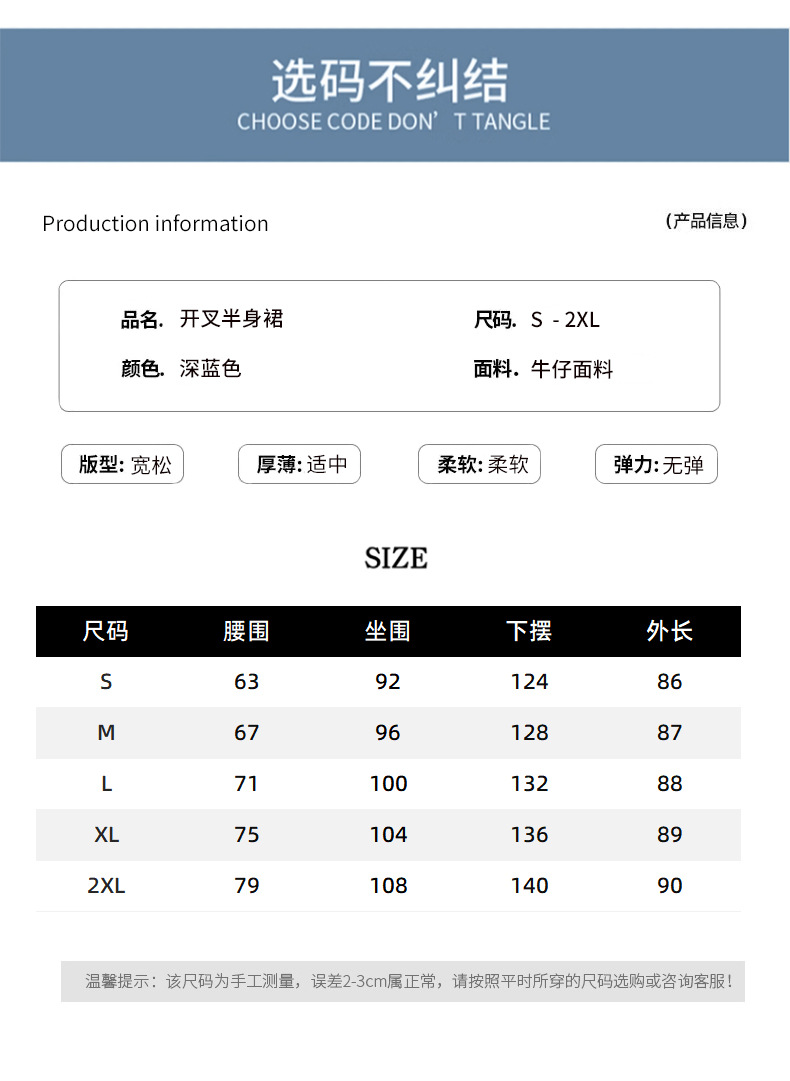Click the 温馨提示 note bar
Screen dimensions: 790x1081
point(403,981)
